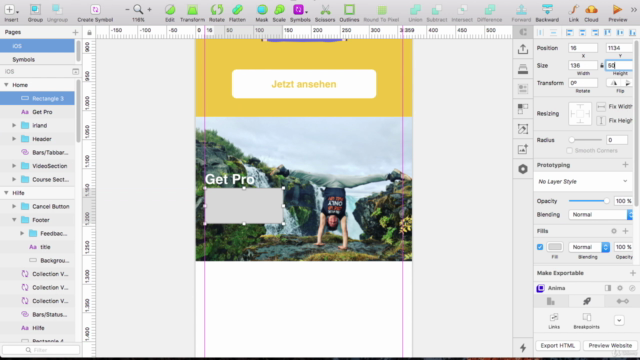Open the Cloud toolbar icon

591,9
